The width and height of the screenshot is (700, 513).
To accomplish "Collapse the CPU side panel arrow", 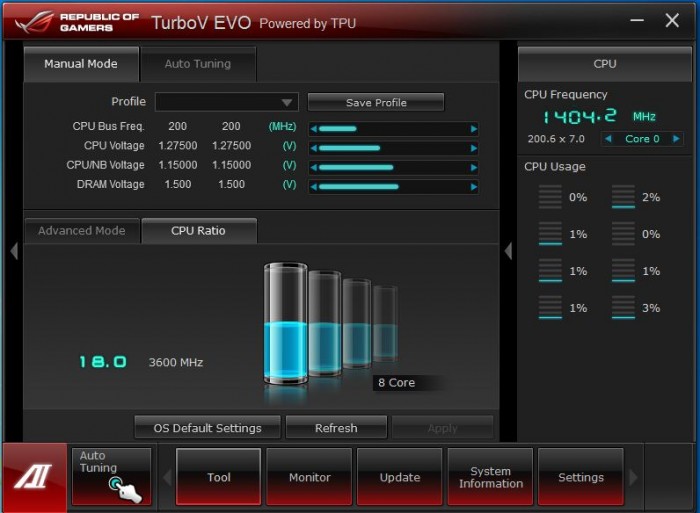I will 508,251.
